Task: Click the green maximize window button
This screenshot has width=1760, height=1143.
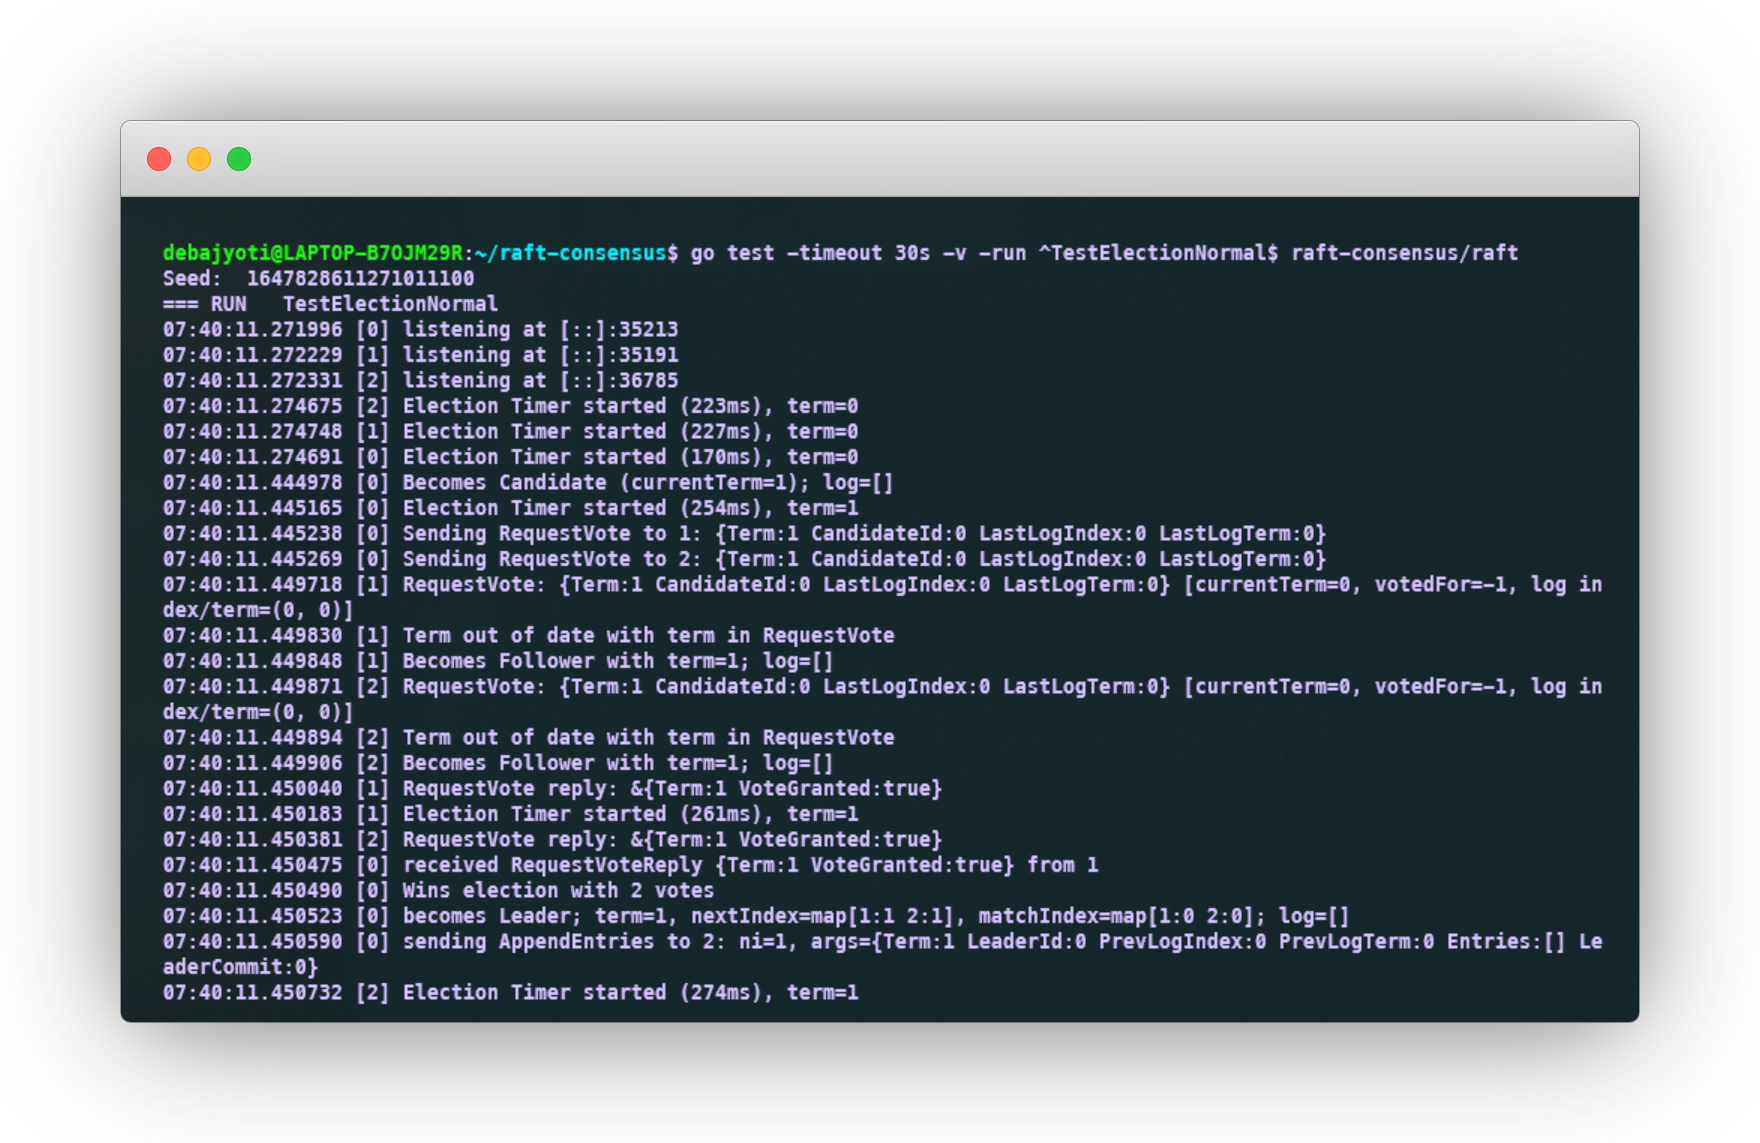Action: pyautogui.click(x=239, y=159)
